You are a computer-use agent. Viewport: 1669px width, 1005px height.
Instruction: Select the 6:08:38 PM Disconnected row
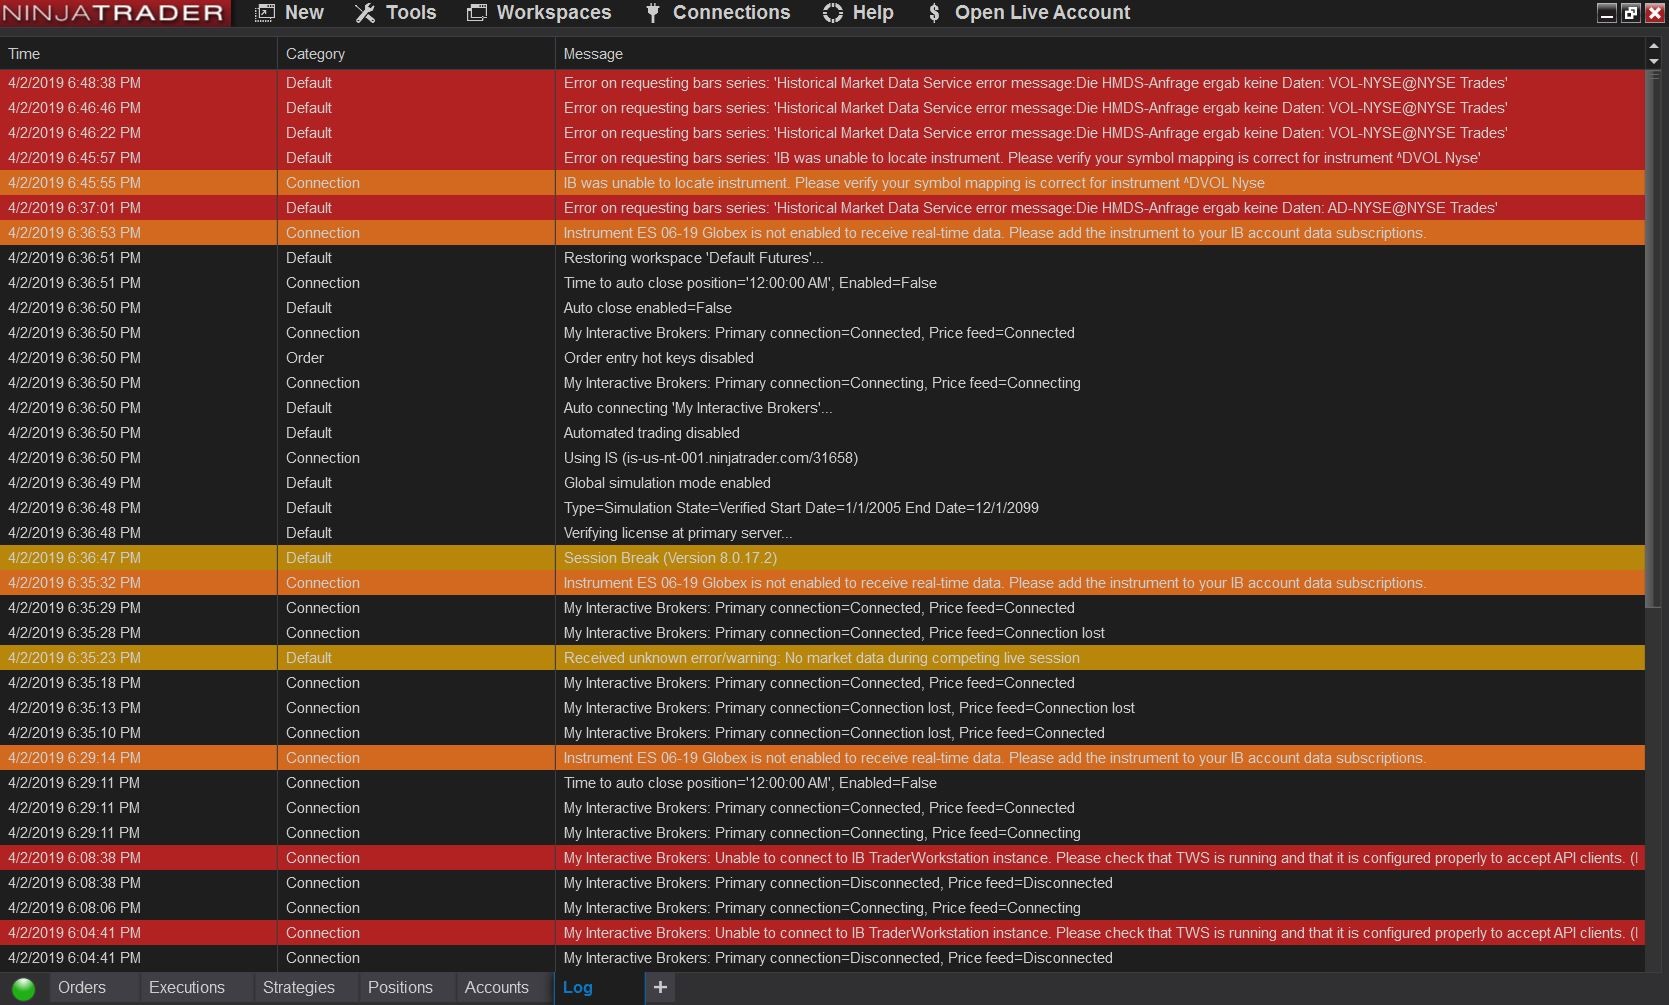click(x=822, y=883)
